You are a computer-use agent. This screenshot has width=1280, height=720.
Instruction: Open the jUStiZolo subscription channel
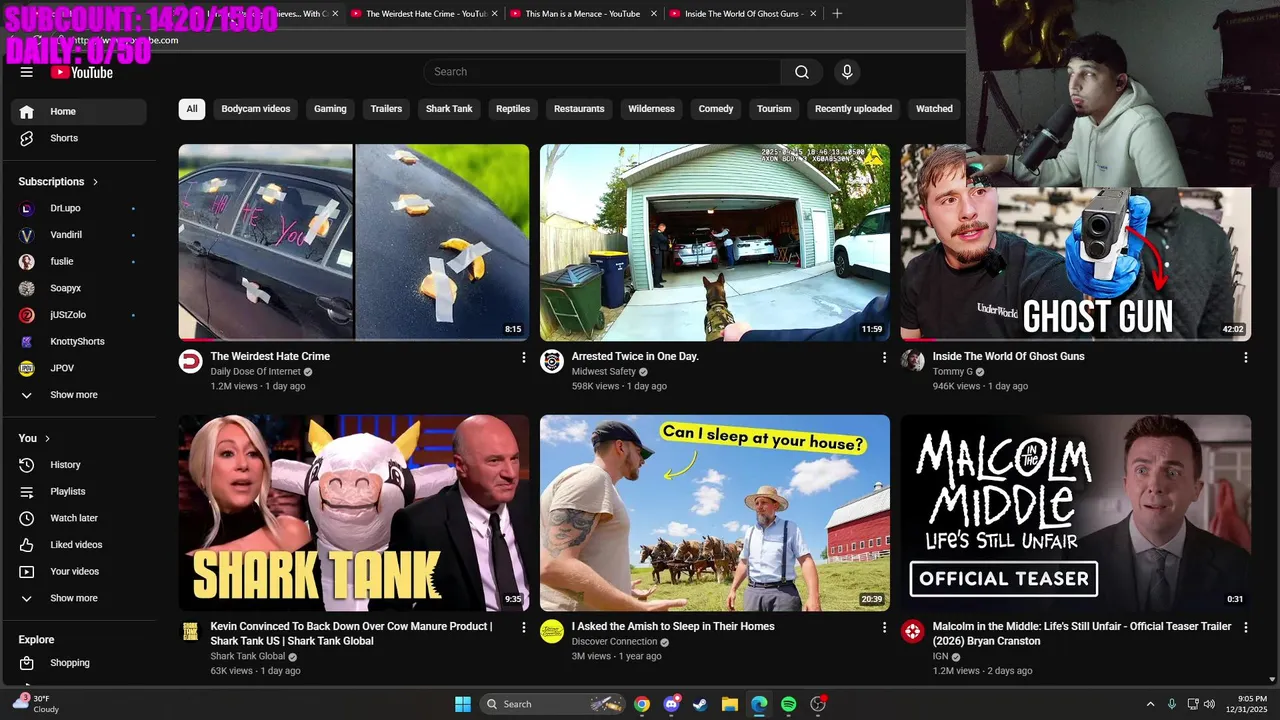[79, 315]
